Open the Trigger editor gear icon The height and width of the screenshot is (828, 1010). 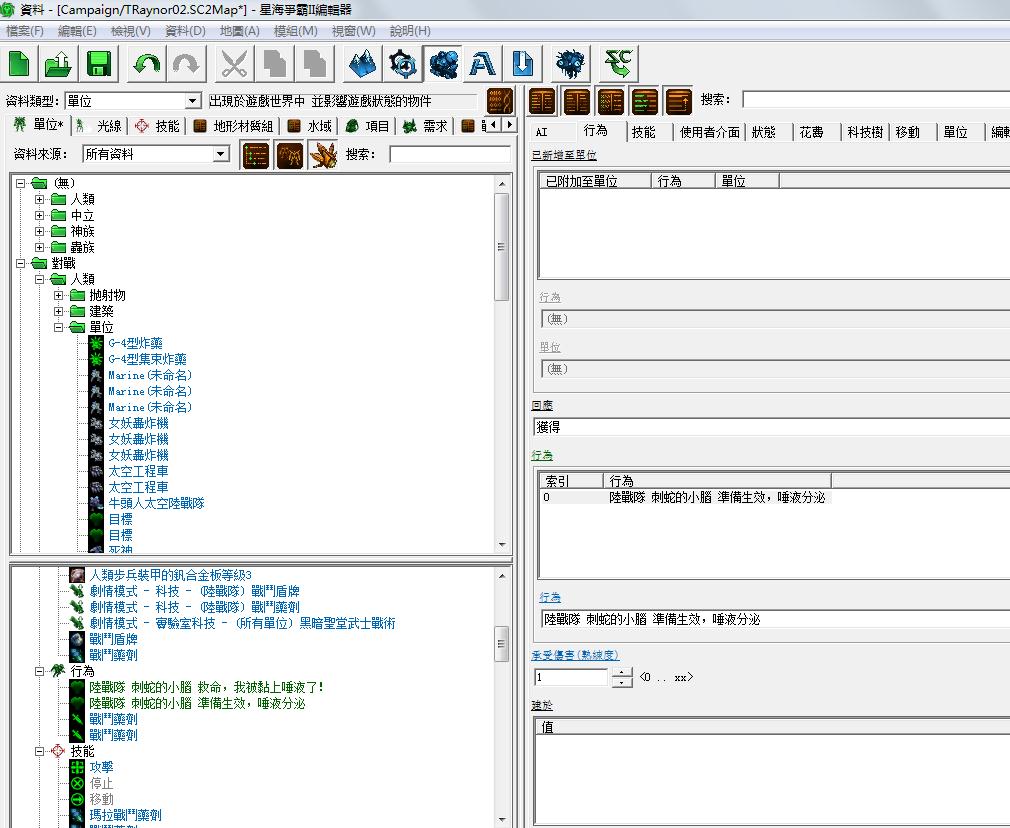point(402,65)
